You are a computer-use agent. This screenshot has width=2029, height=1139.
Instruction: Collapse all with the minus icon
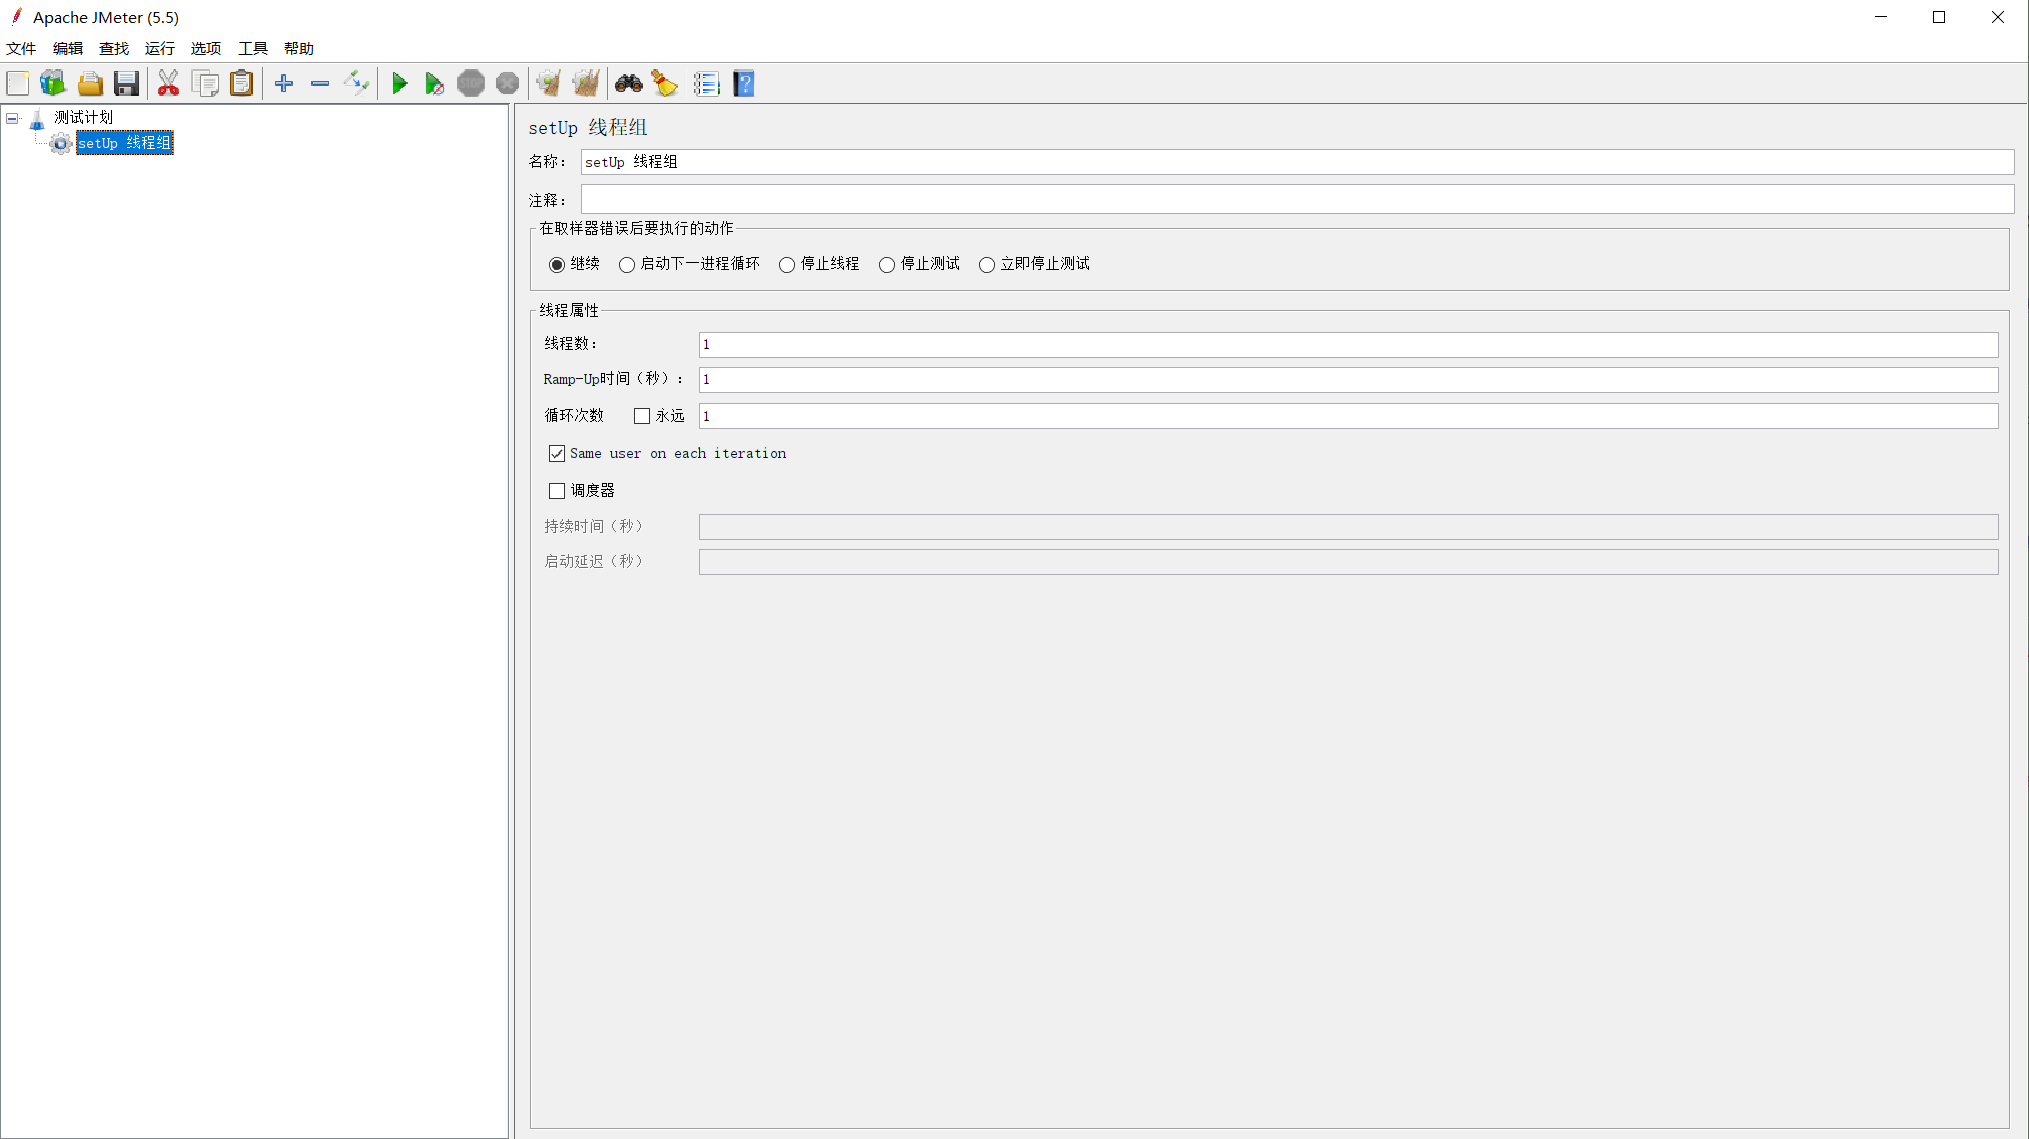click(x=320, y=84)
